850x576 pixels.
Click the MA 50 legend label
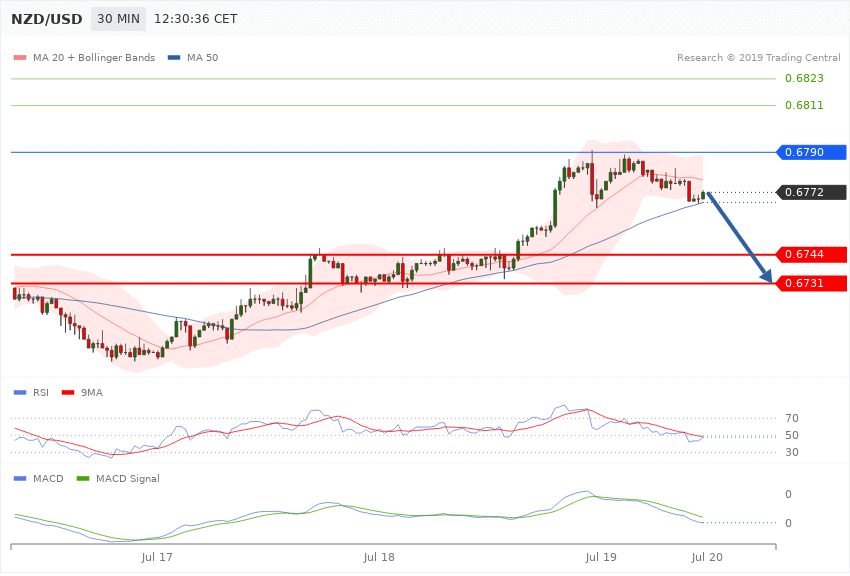tap(203, 57)
